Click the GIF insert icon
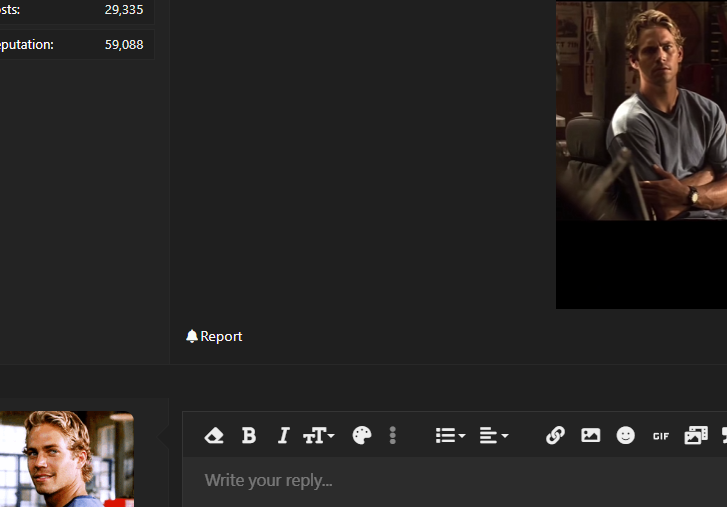Viewport: 727px width, 507px height. [661, 436]
